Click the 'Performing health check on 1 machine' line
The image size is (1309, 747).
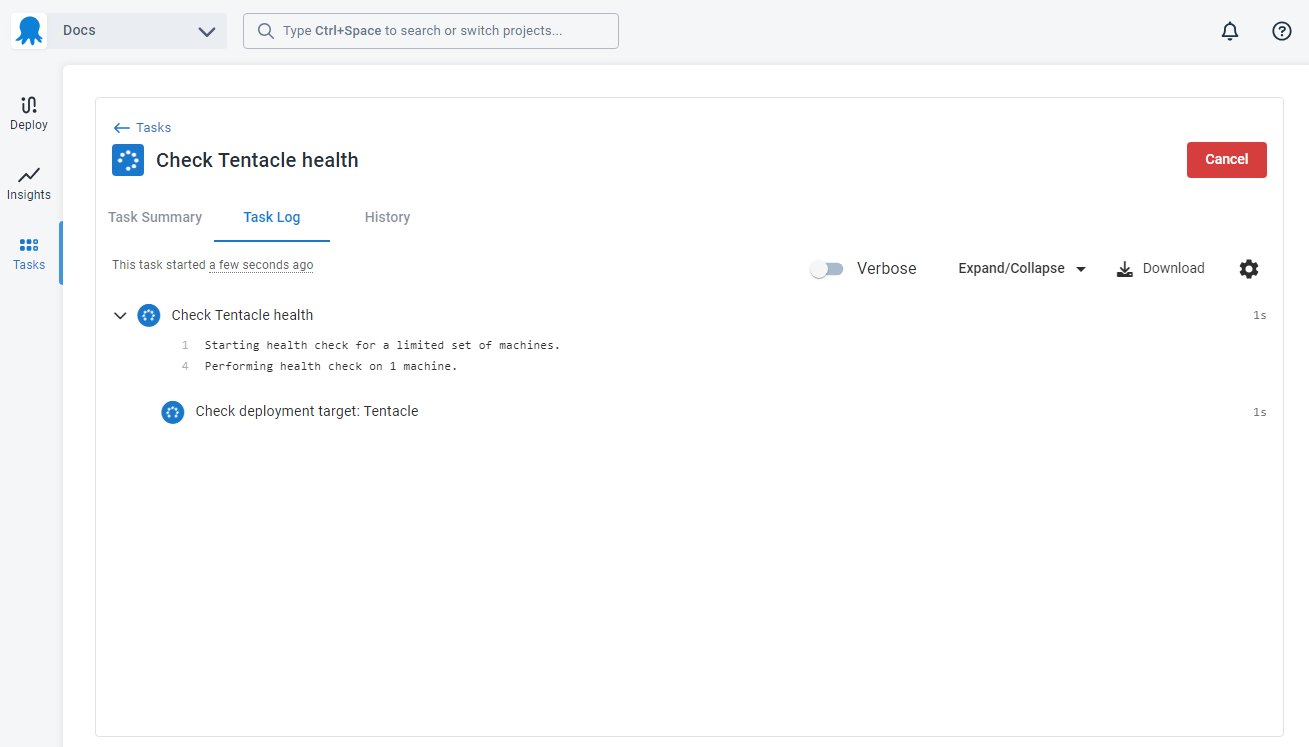331,366
